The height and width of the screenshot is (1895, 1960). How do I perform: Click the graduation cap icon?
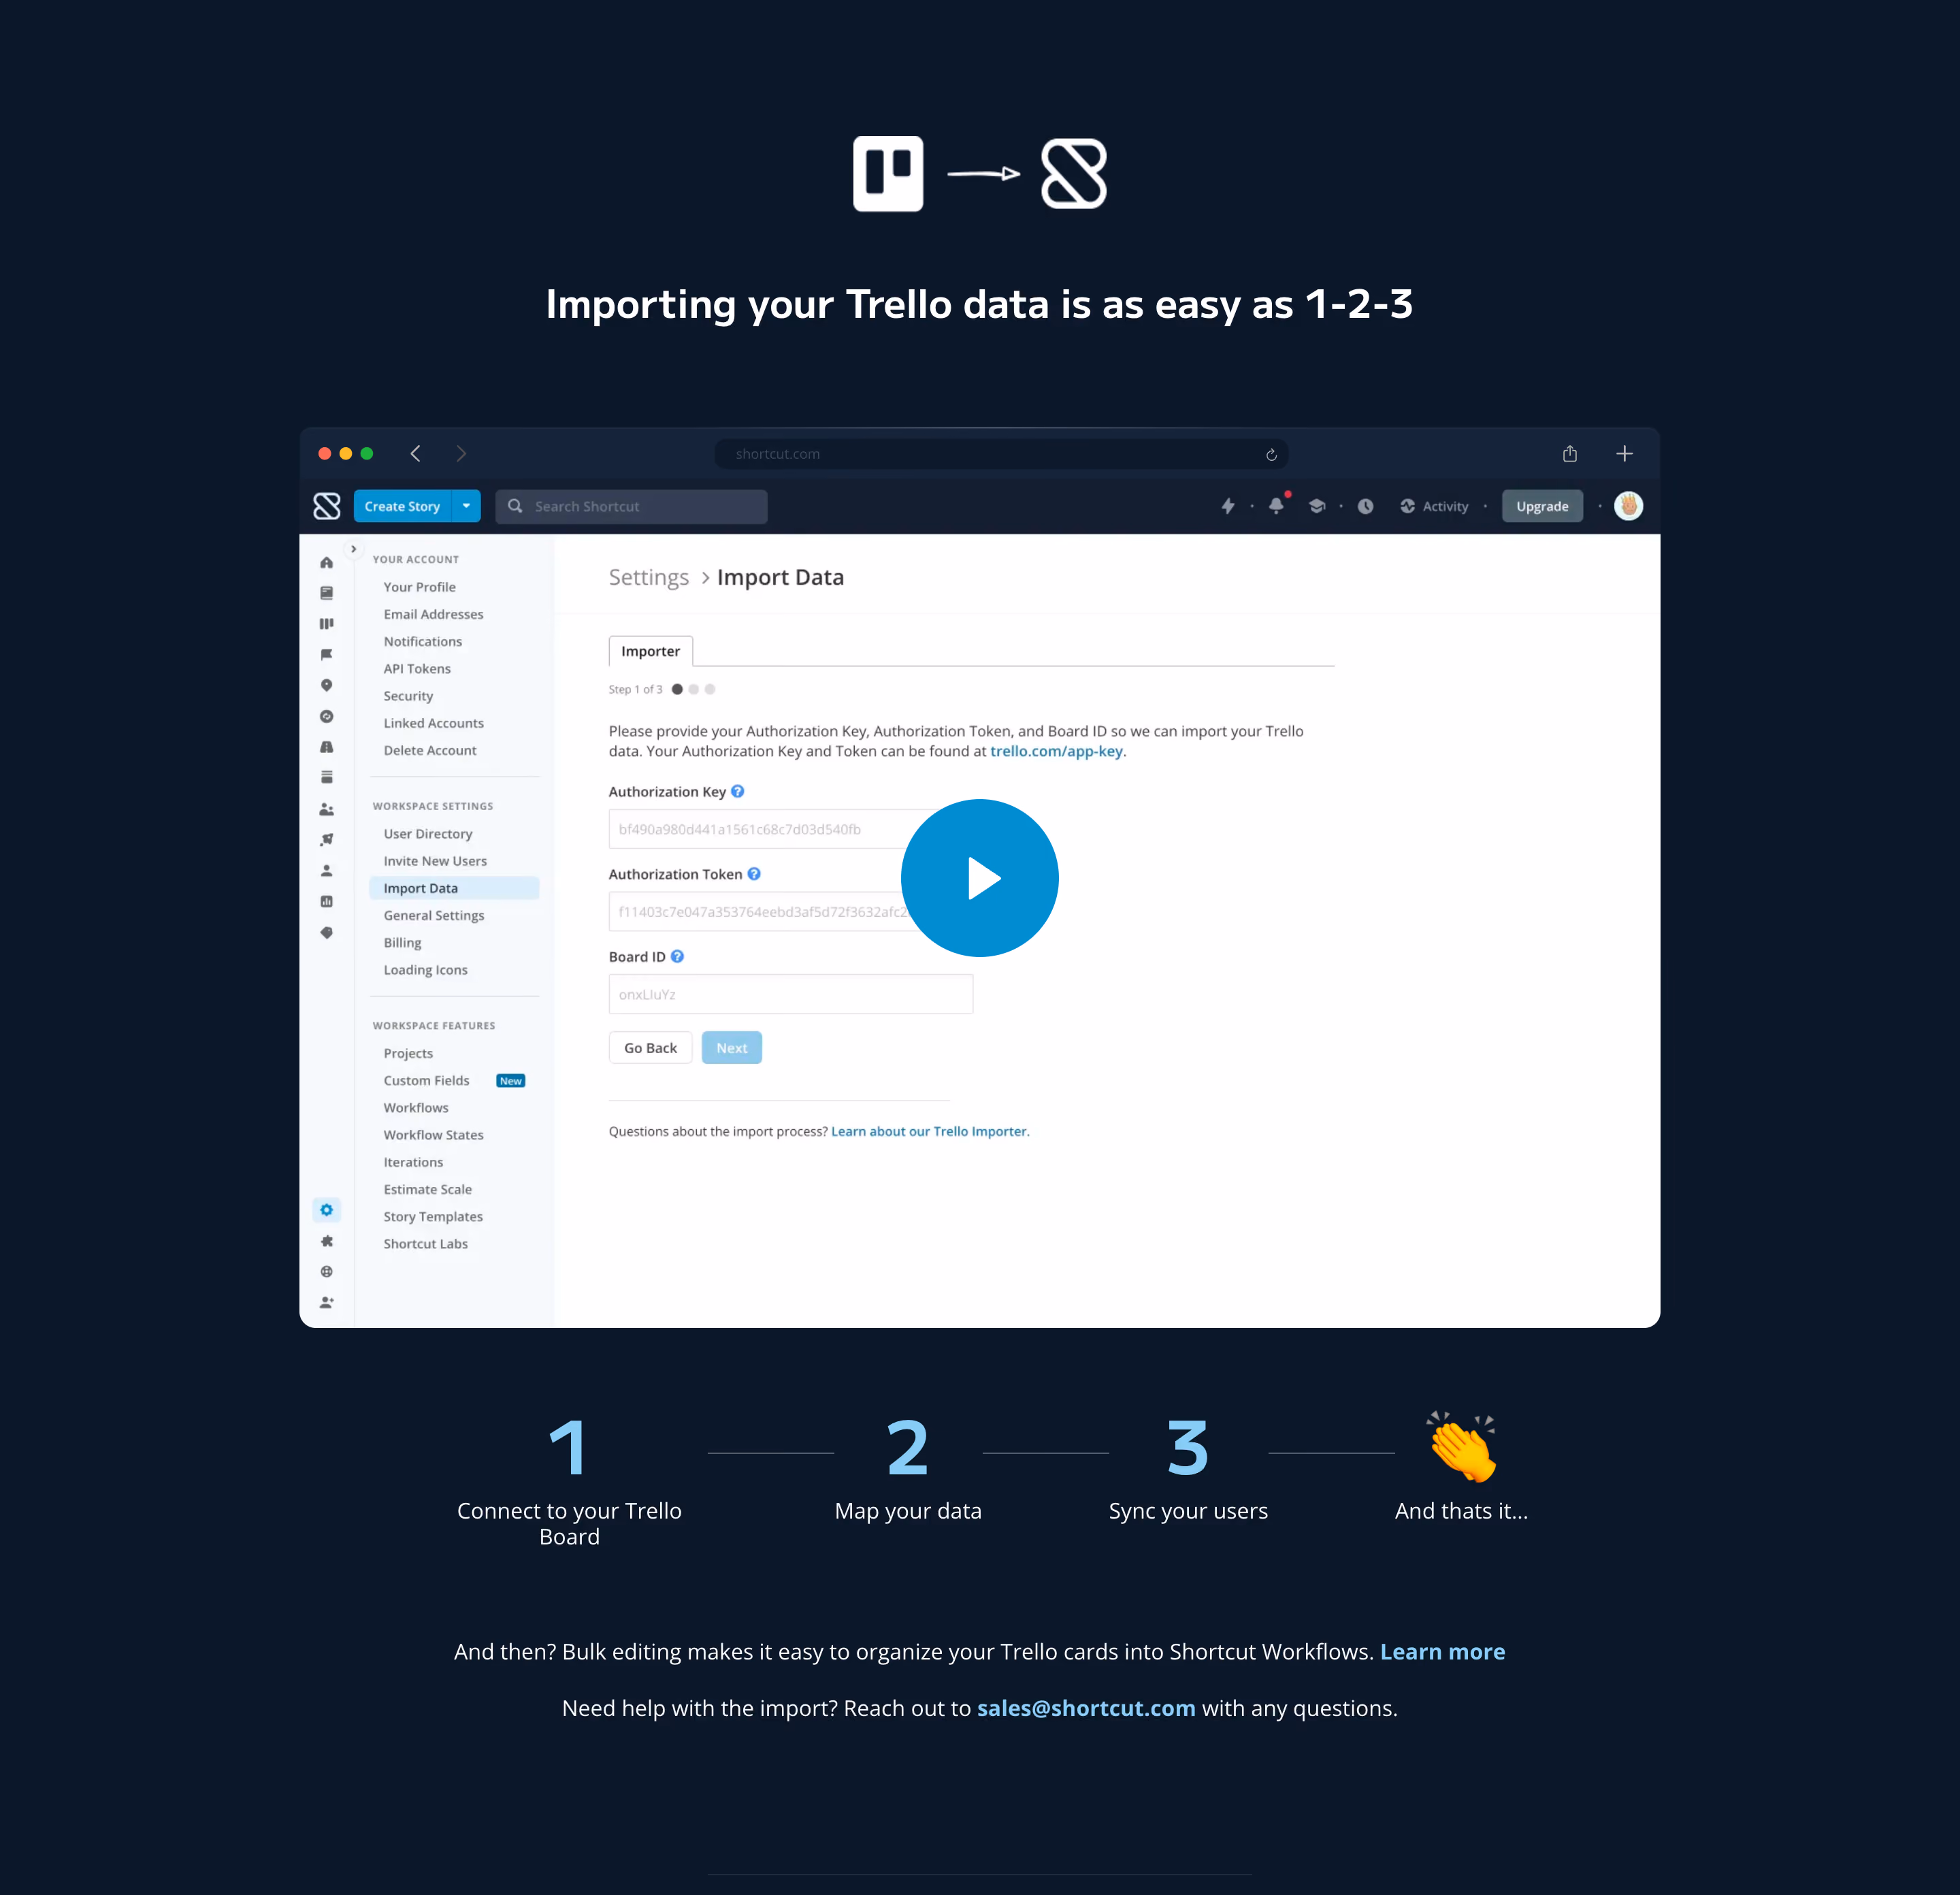tap(1317, 506)
